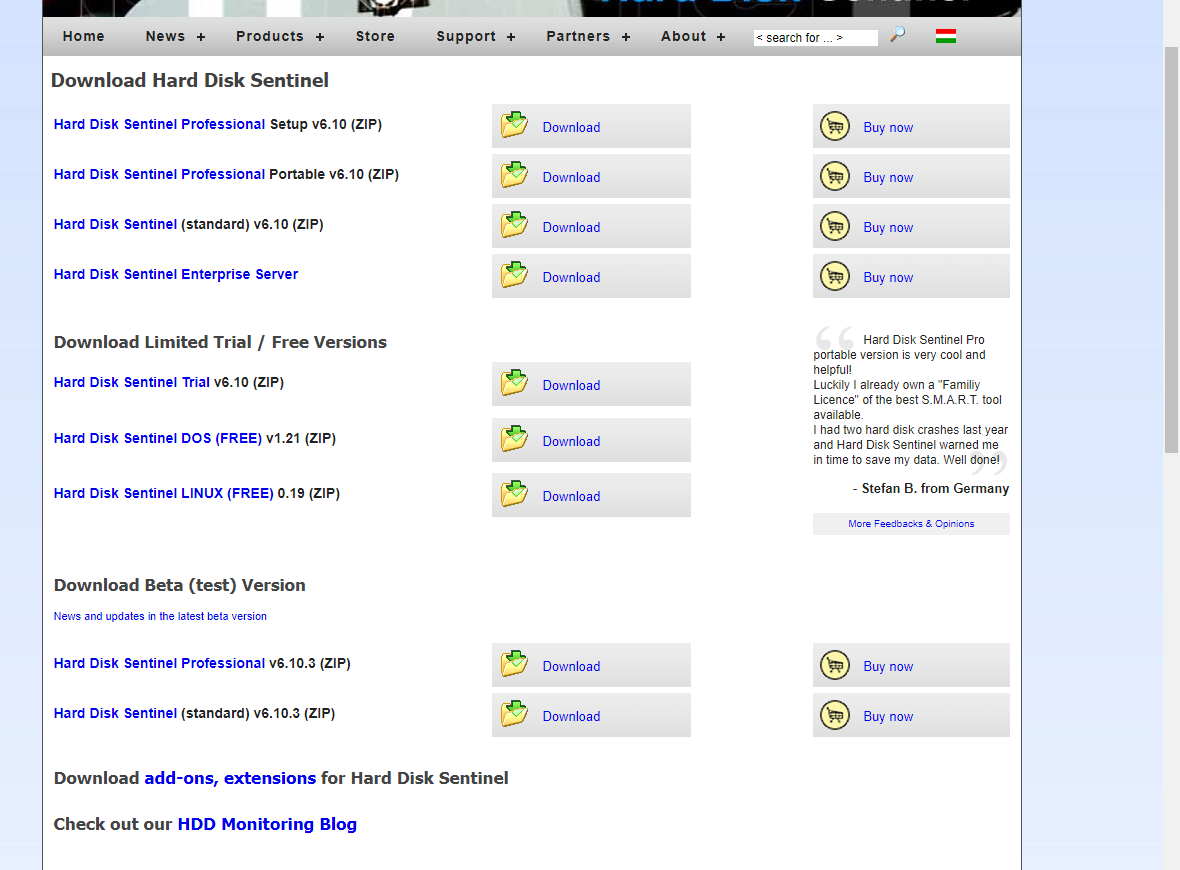Click shopping cart icon for standard v6.10.3 beta
This screenshot has width=1180, height=870.
point(835,715)
